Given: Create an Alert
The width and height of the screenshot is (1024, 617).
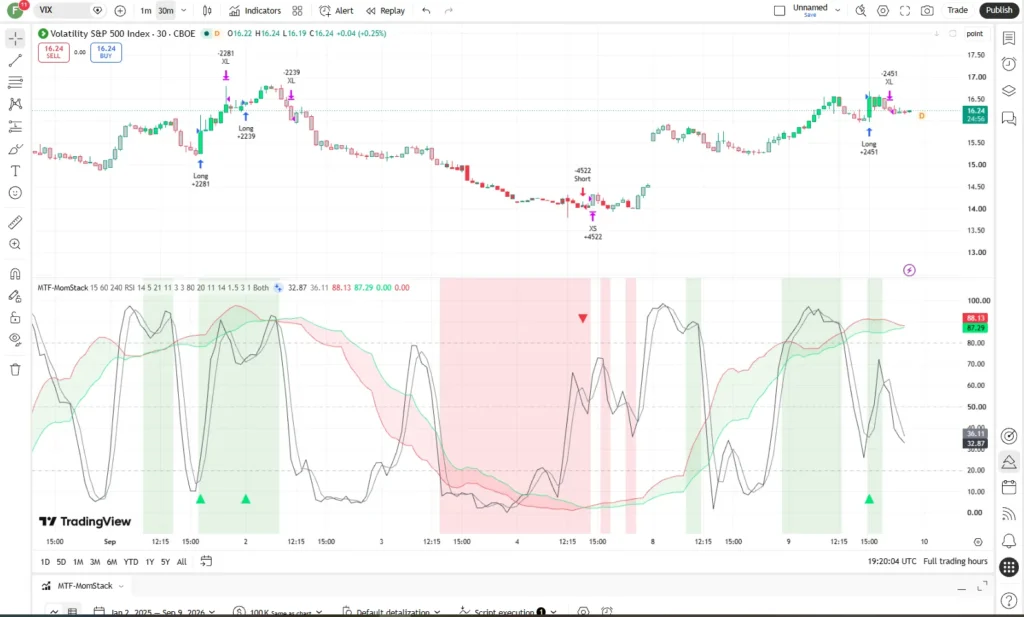Looking at the screenshot, I should coord(336,10).
